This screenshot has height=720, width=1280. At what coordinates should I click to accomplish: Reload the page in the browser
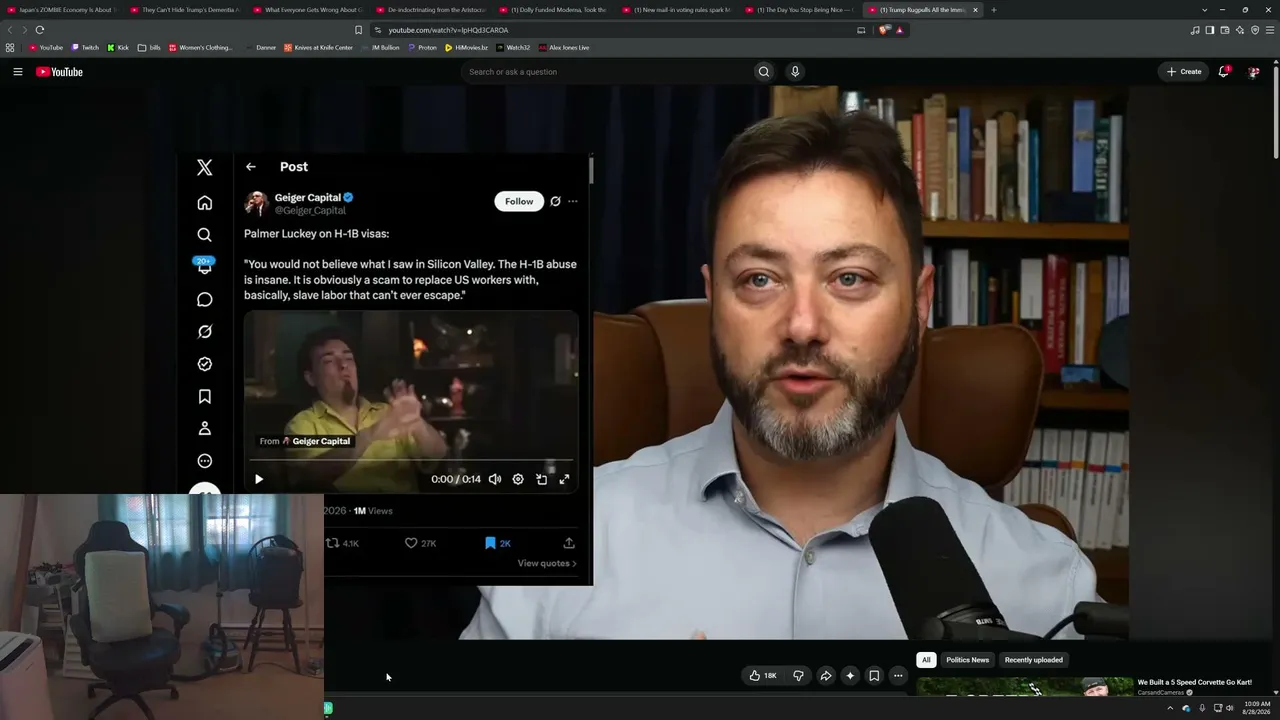pos(40,30)
